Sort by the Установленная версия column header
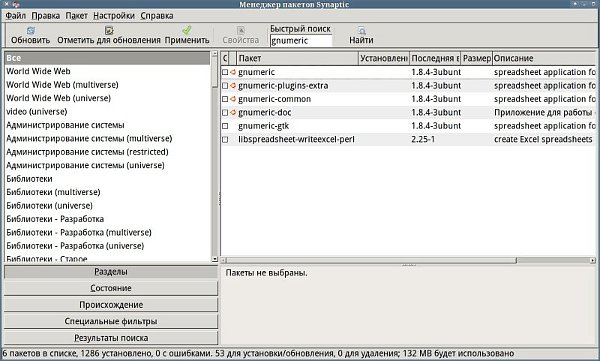Screen dimensions: 600x361 pos(384,58)
